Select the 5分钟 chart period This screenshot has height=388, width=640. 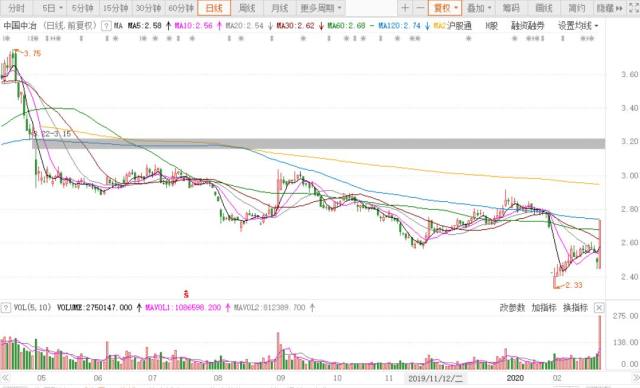point(83,8)
